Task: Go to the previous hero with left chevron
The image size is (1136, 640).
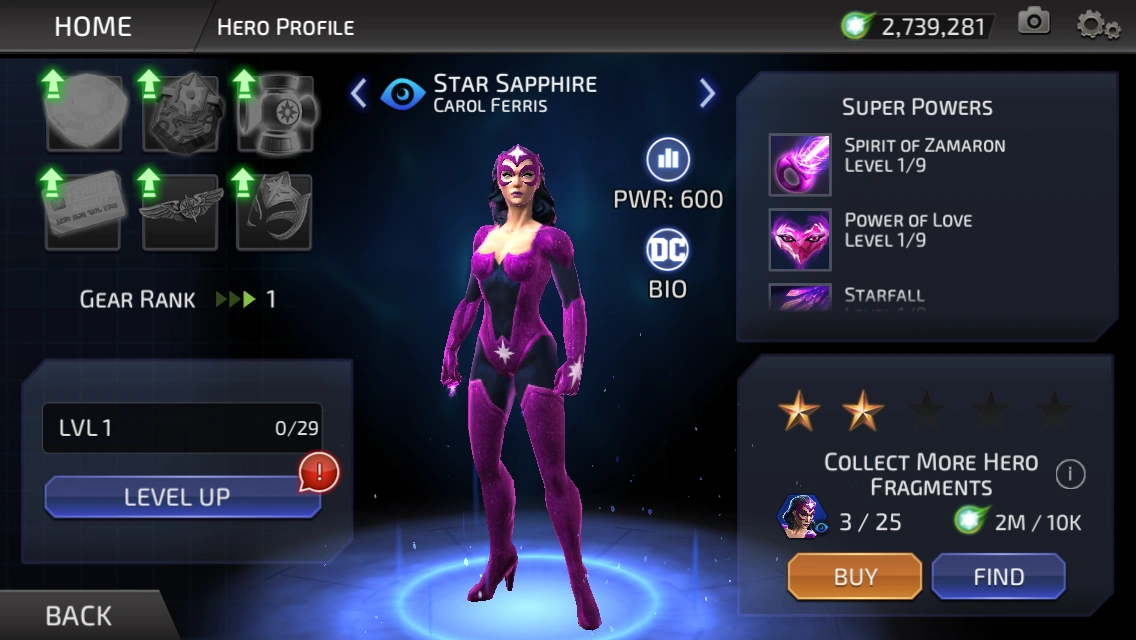Action: 359,93
